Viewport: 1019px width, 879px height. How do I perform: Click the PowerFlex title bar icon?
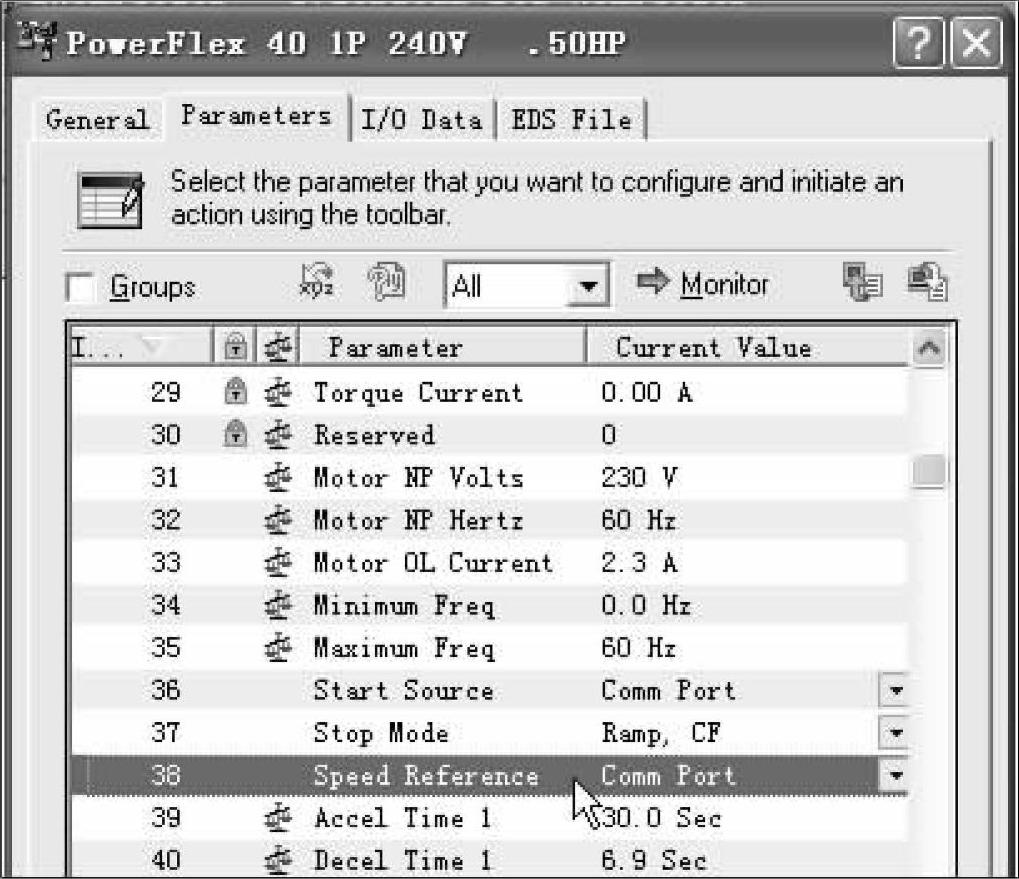point(37,40)
